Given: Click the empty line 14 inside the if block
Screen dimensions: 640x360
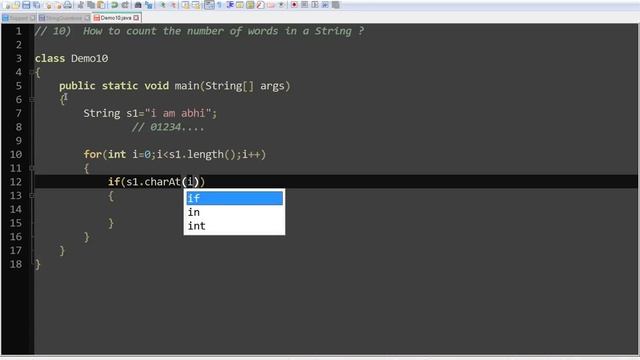Looking at the screenshot, I should pyautogui.click(x=336, y=209).
